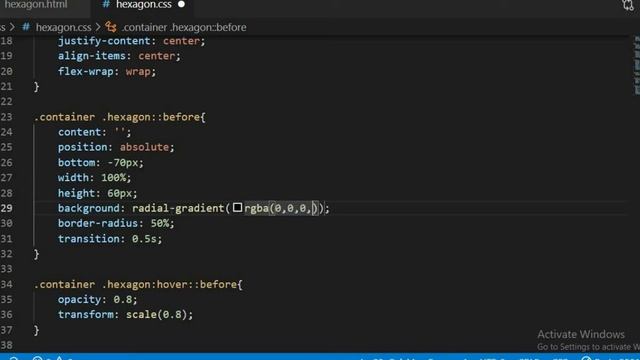This screenshot has width=640, height=360.
Task: Click 'transform: scale(0.8);' declaration
Action: coord(125,315)
